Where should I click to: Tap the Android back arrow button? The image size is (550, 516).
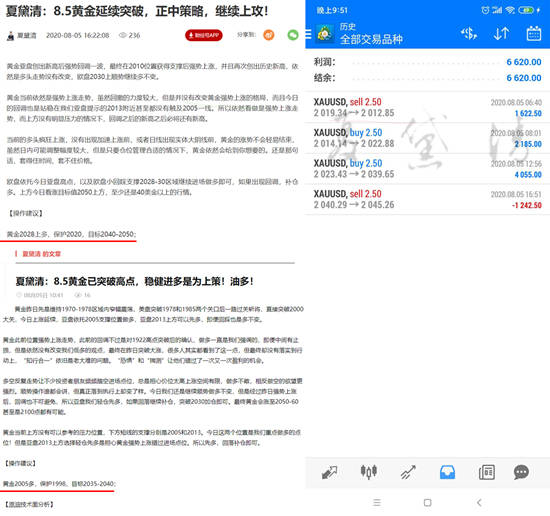[479, 503]
